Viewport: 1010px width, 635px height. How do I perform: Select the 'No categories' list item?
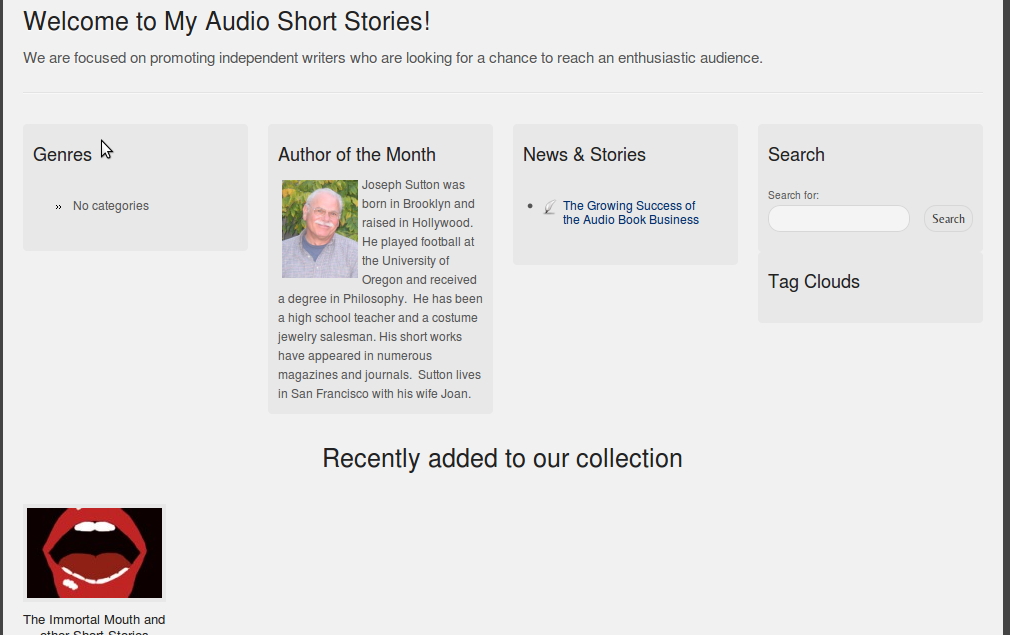click(x=111, y=206)
